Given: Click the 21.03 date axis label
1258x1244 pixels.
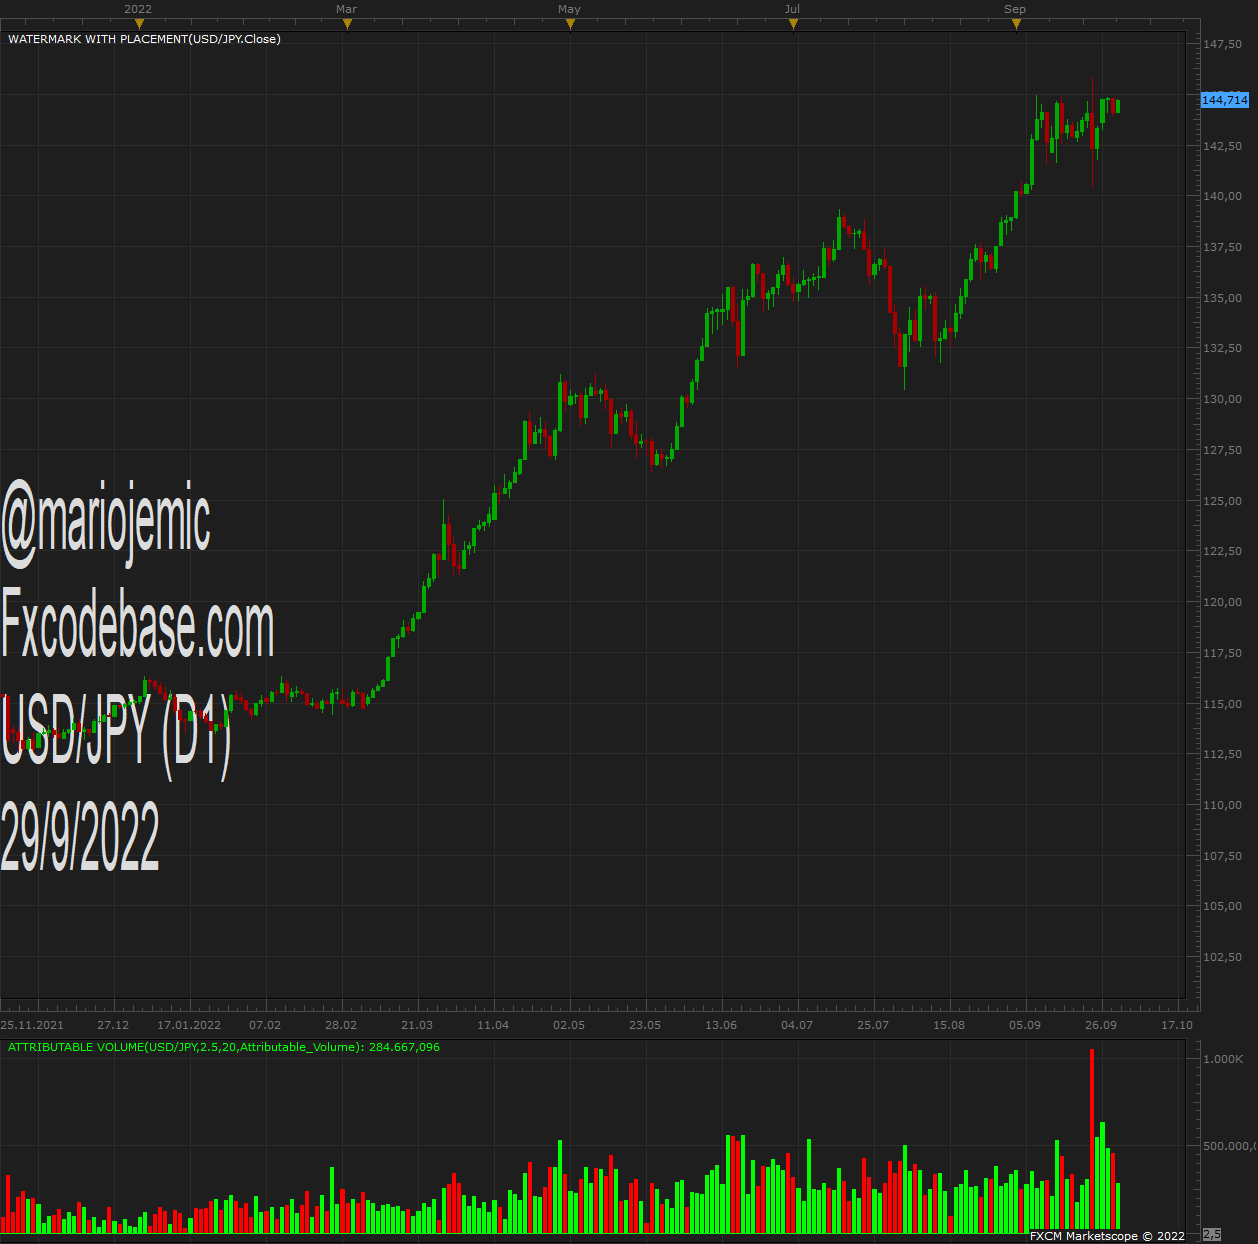Looking at the screenshot, I should click(417, 1025).
